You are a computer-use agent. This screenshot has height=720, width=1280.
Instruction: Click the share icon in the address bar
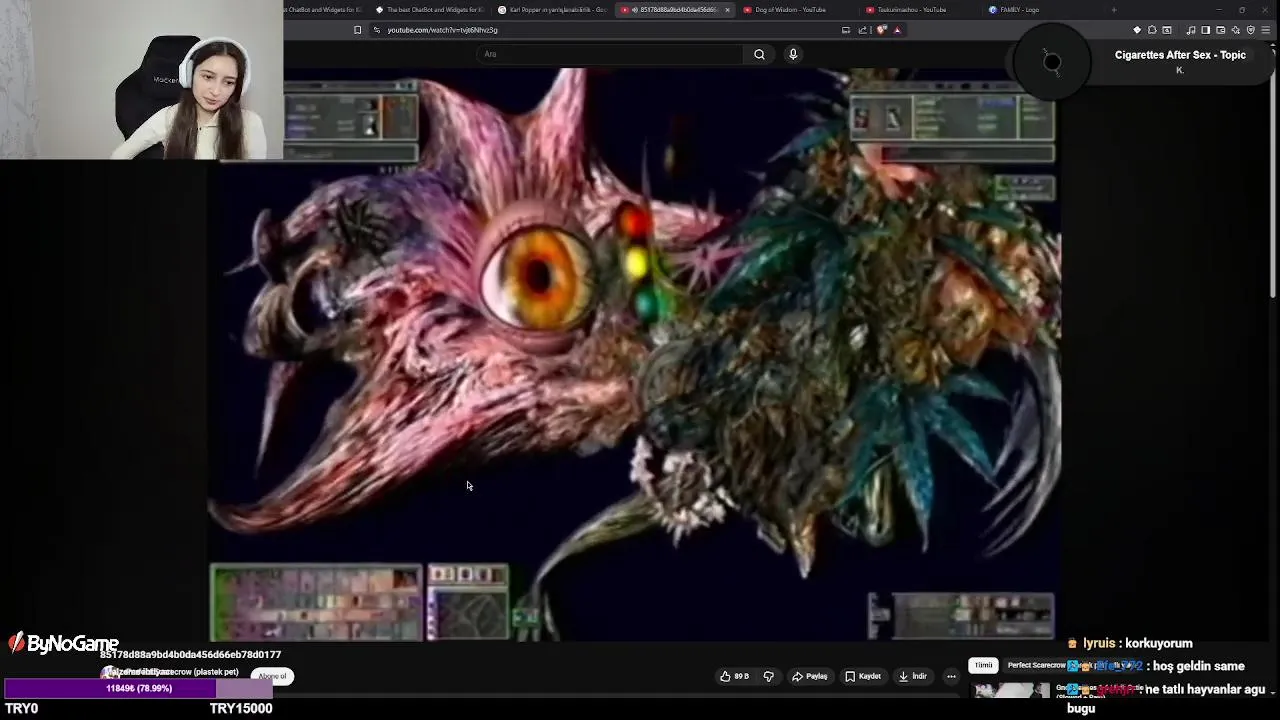[x=862, y=30]
